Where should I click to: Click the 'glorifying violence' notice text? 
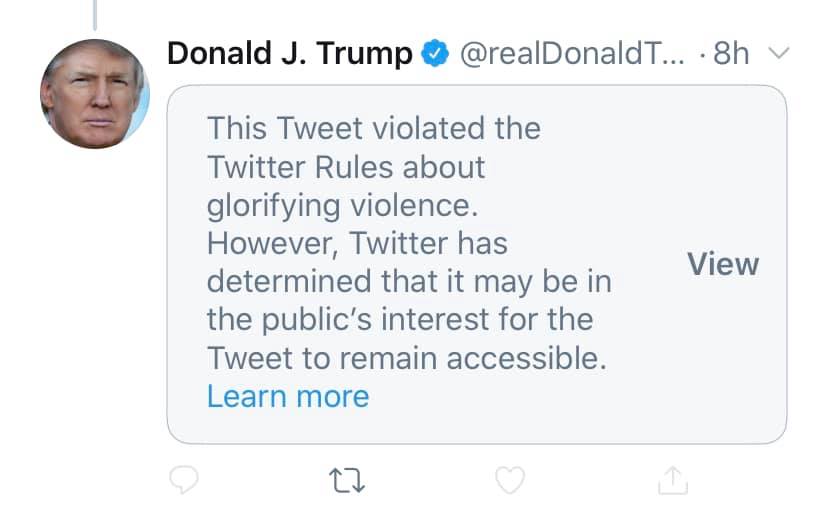pyautogui.click(x=342, y=205)
